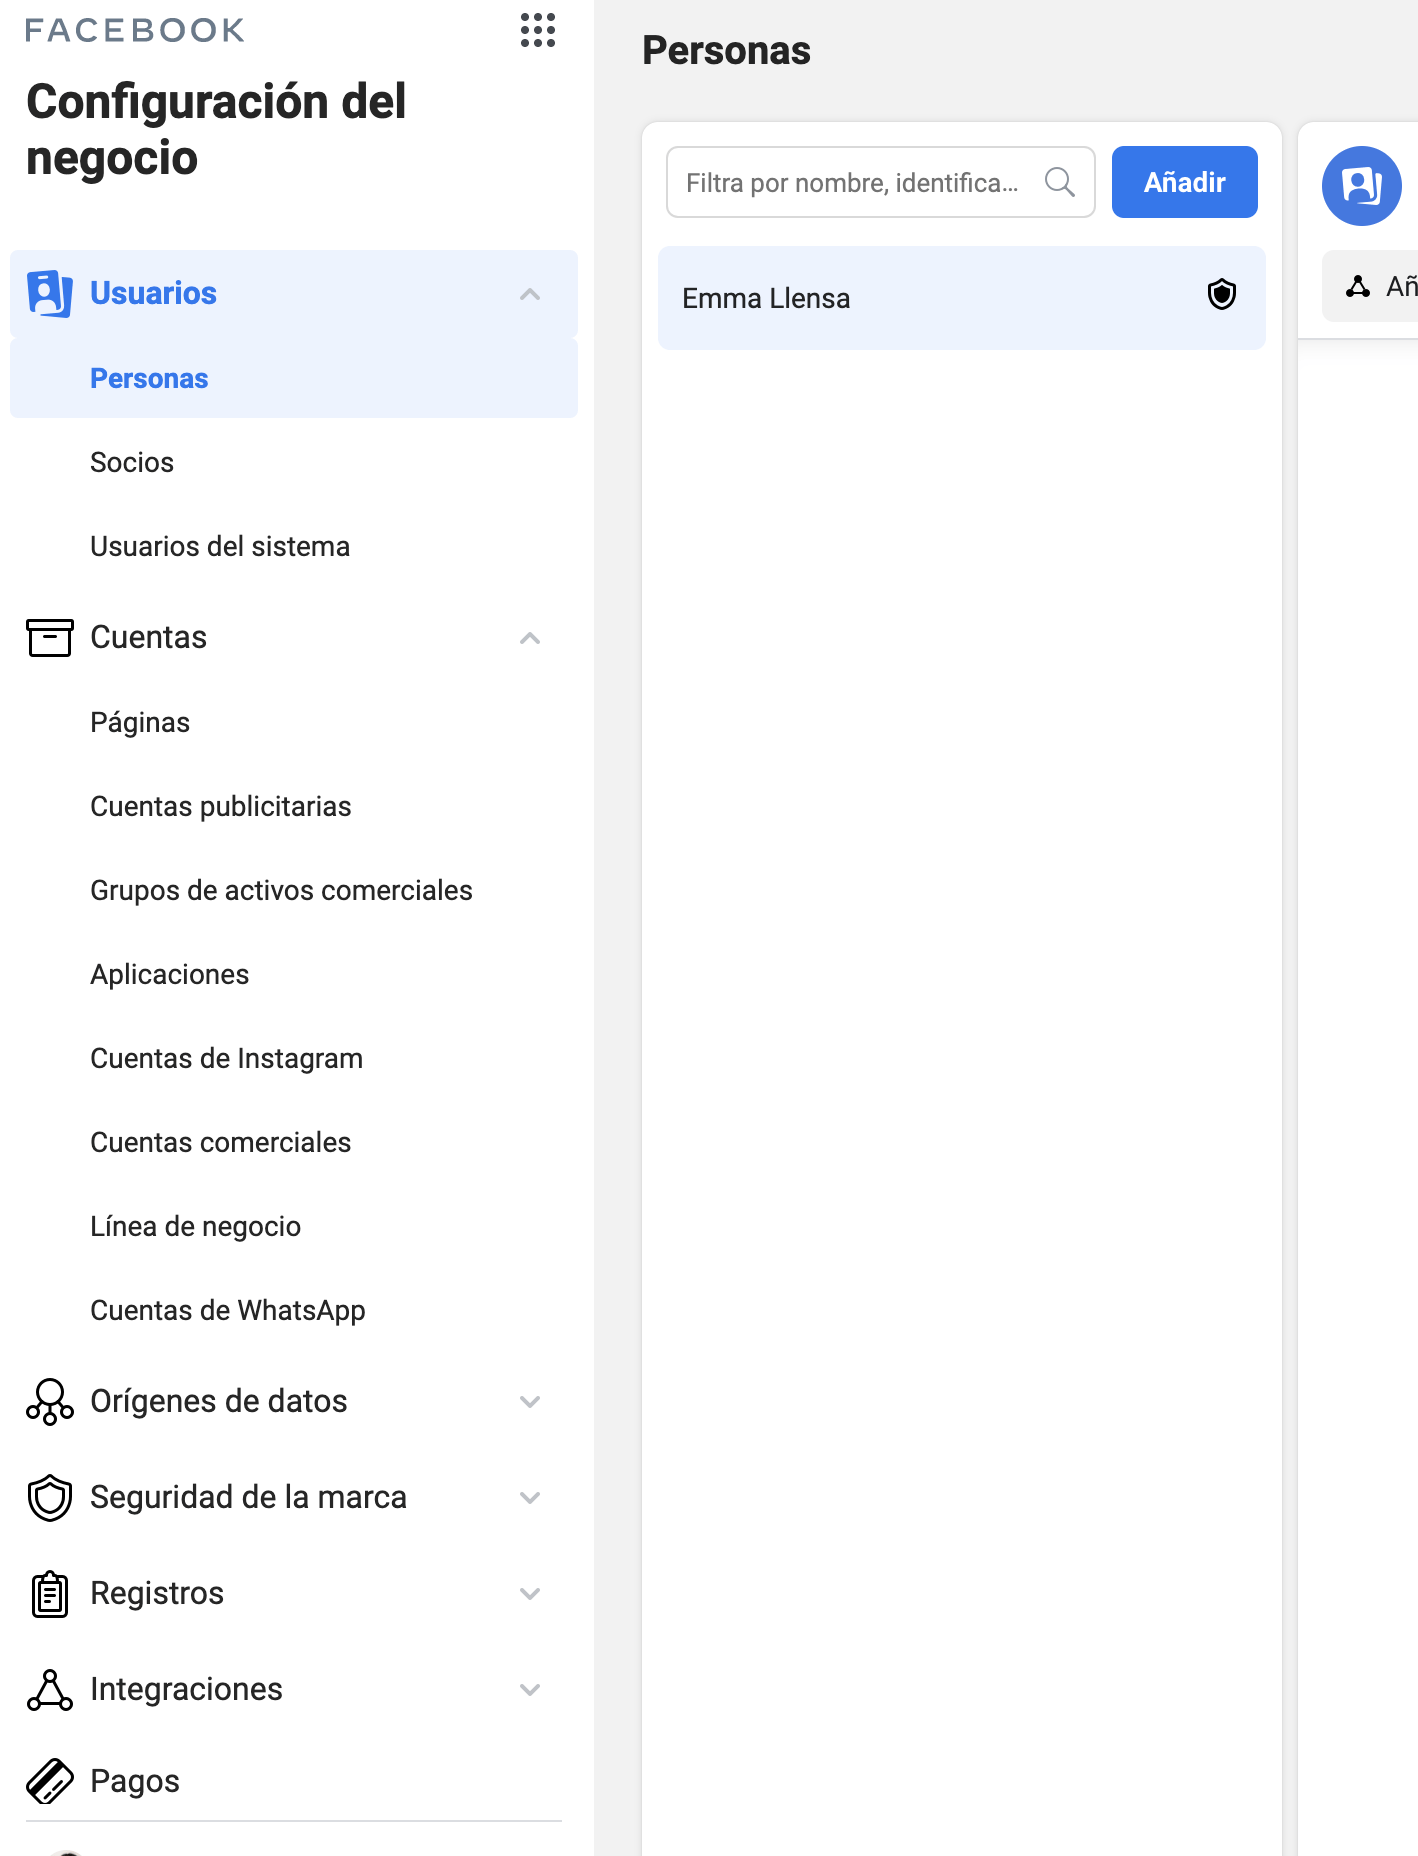Screen dimensions: 1418x1856
Task: Collapse the Cuentas section chevron
Action: click(530, 637)
